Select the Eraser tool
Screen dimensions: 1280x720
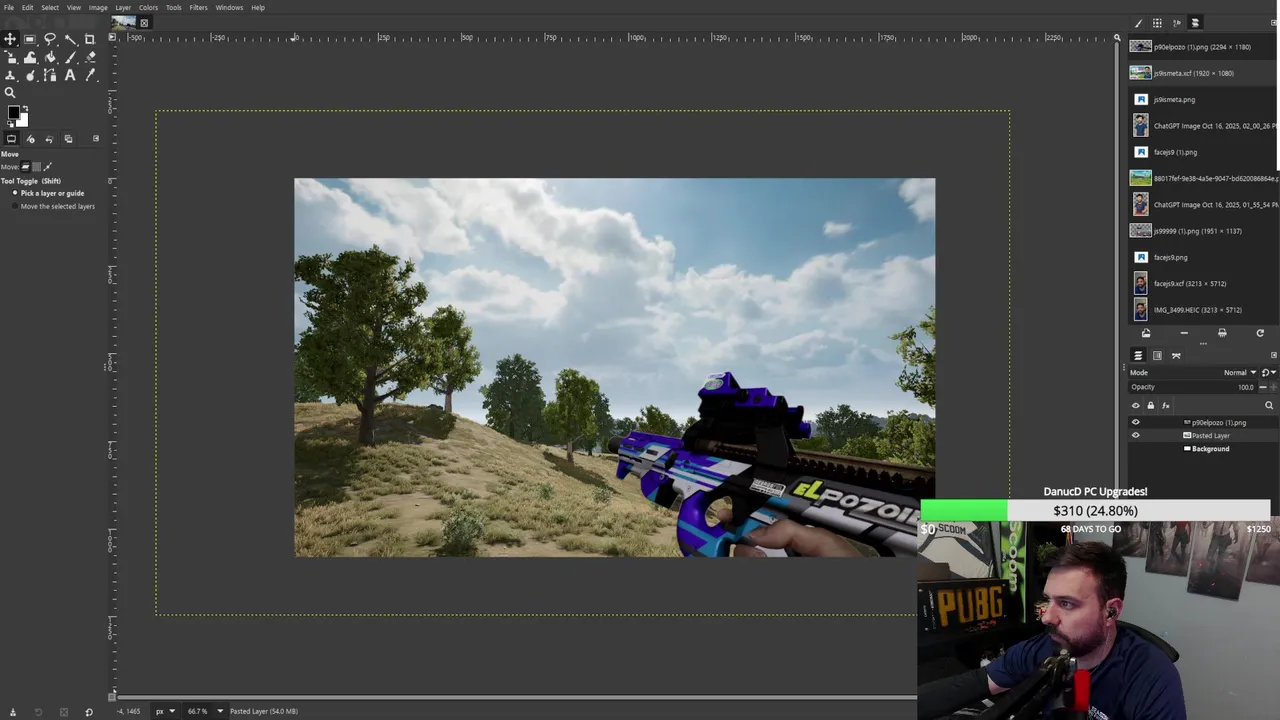tap(90, 58)
